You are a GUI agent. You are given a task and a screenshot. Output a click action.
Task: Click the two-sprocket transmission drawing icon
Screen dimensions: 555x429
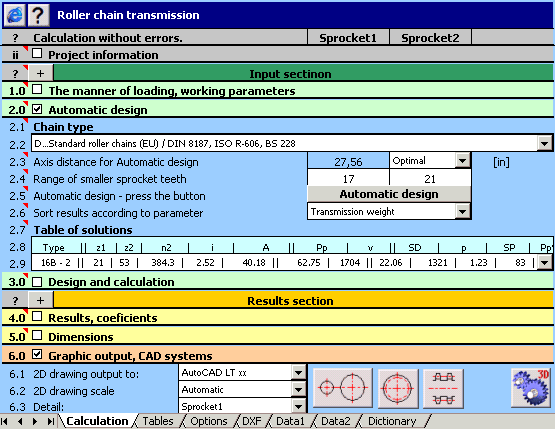pos(343,388)
